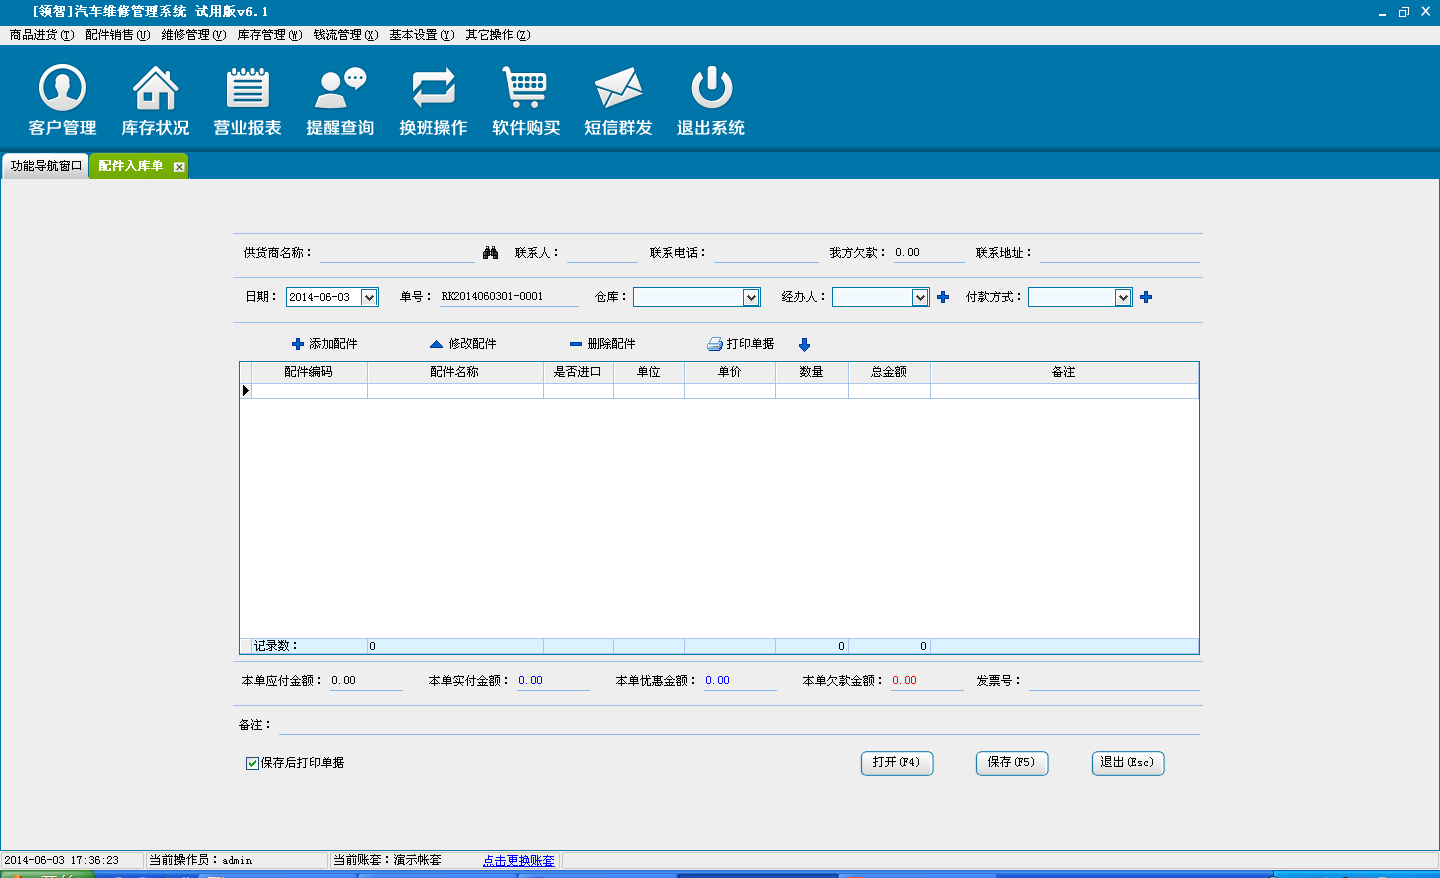Expand the 日期 date dropdown
Screen dimensions: 1440x878
point(369,297)
